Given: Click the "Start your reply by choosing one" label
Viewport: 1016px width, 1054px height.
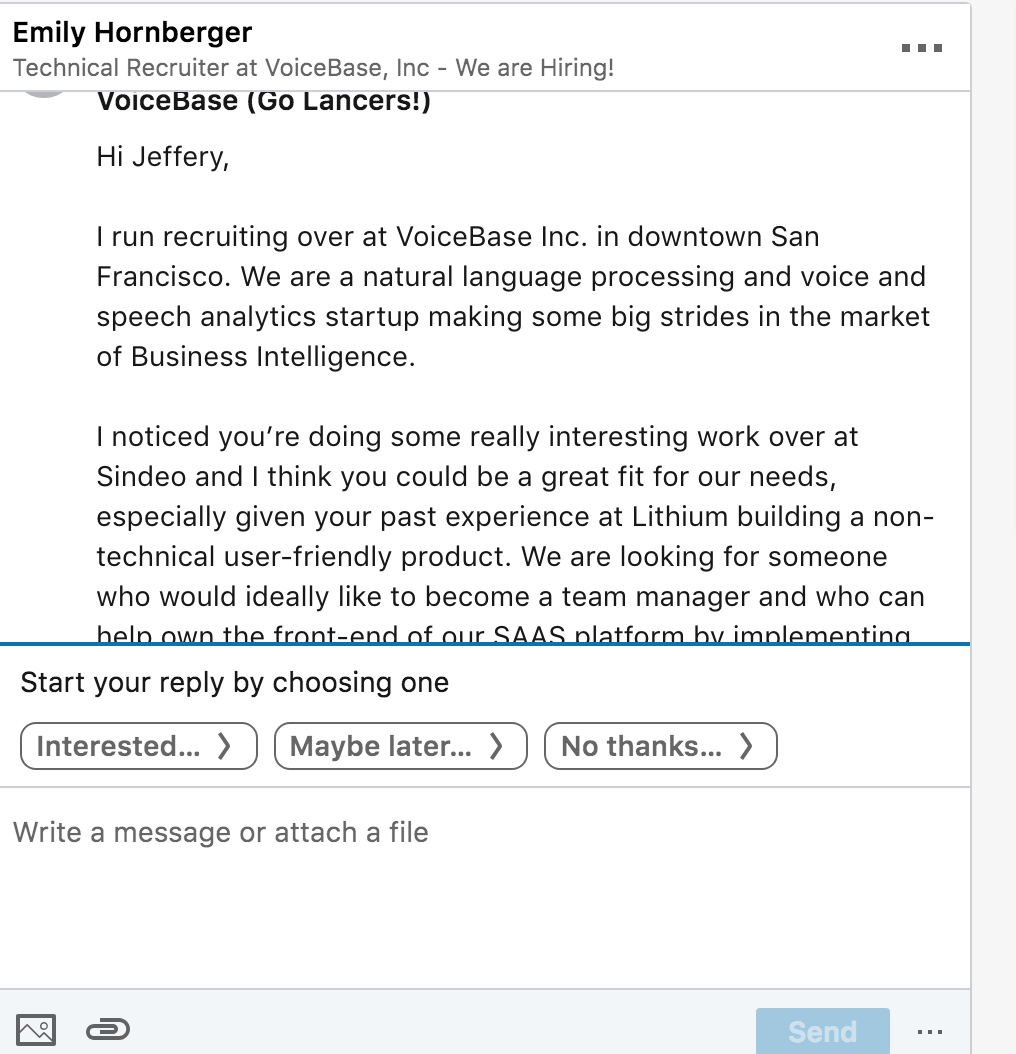Looking at the screenshot, I should [x=235, y=683].
